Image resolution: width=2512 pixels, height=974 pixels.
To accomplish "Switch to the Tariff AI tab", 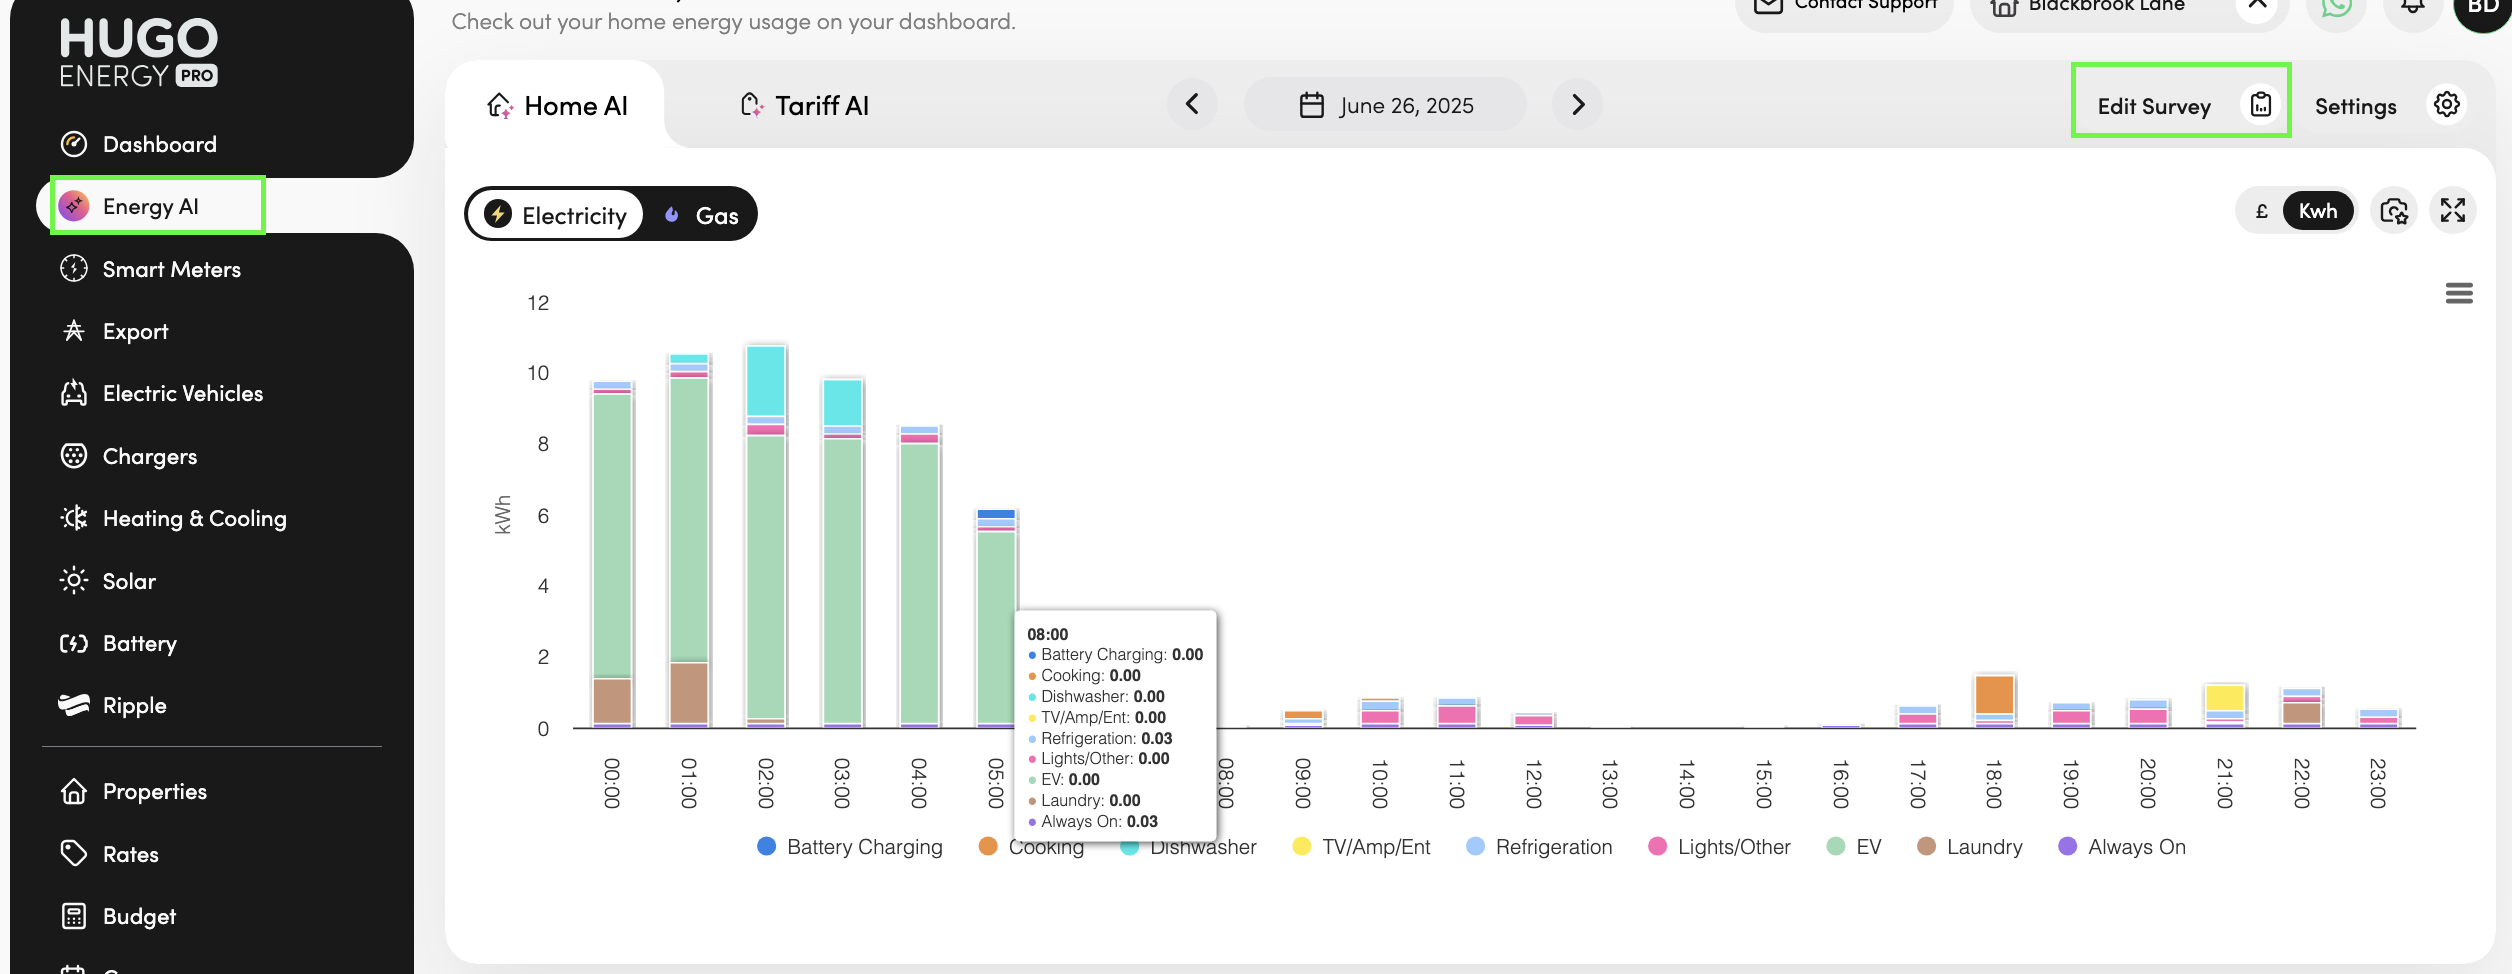I will click(x=805, y=105).
